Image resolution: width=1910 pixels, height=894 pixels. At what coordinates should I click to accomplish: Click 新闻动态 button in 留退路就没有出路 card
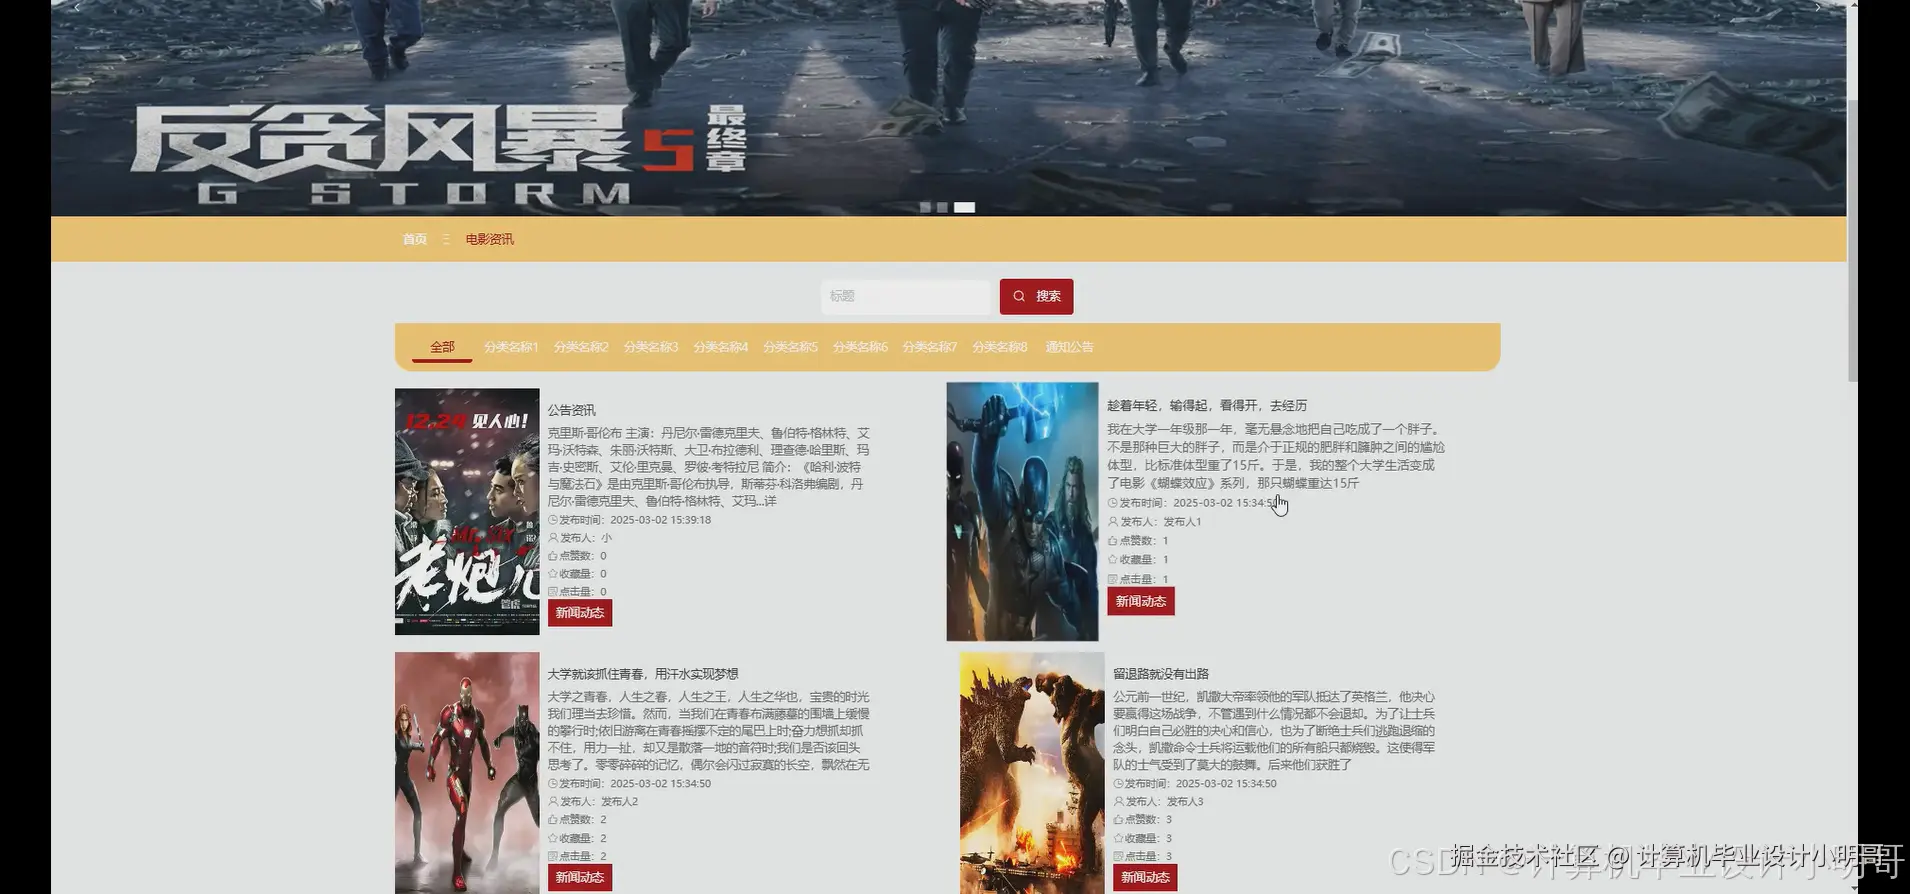click(1145, 877)
